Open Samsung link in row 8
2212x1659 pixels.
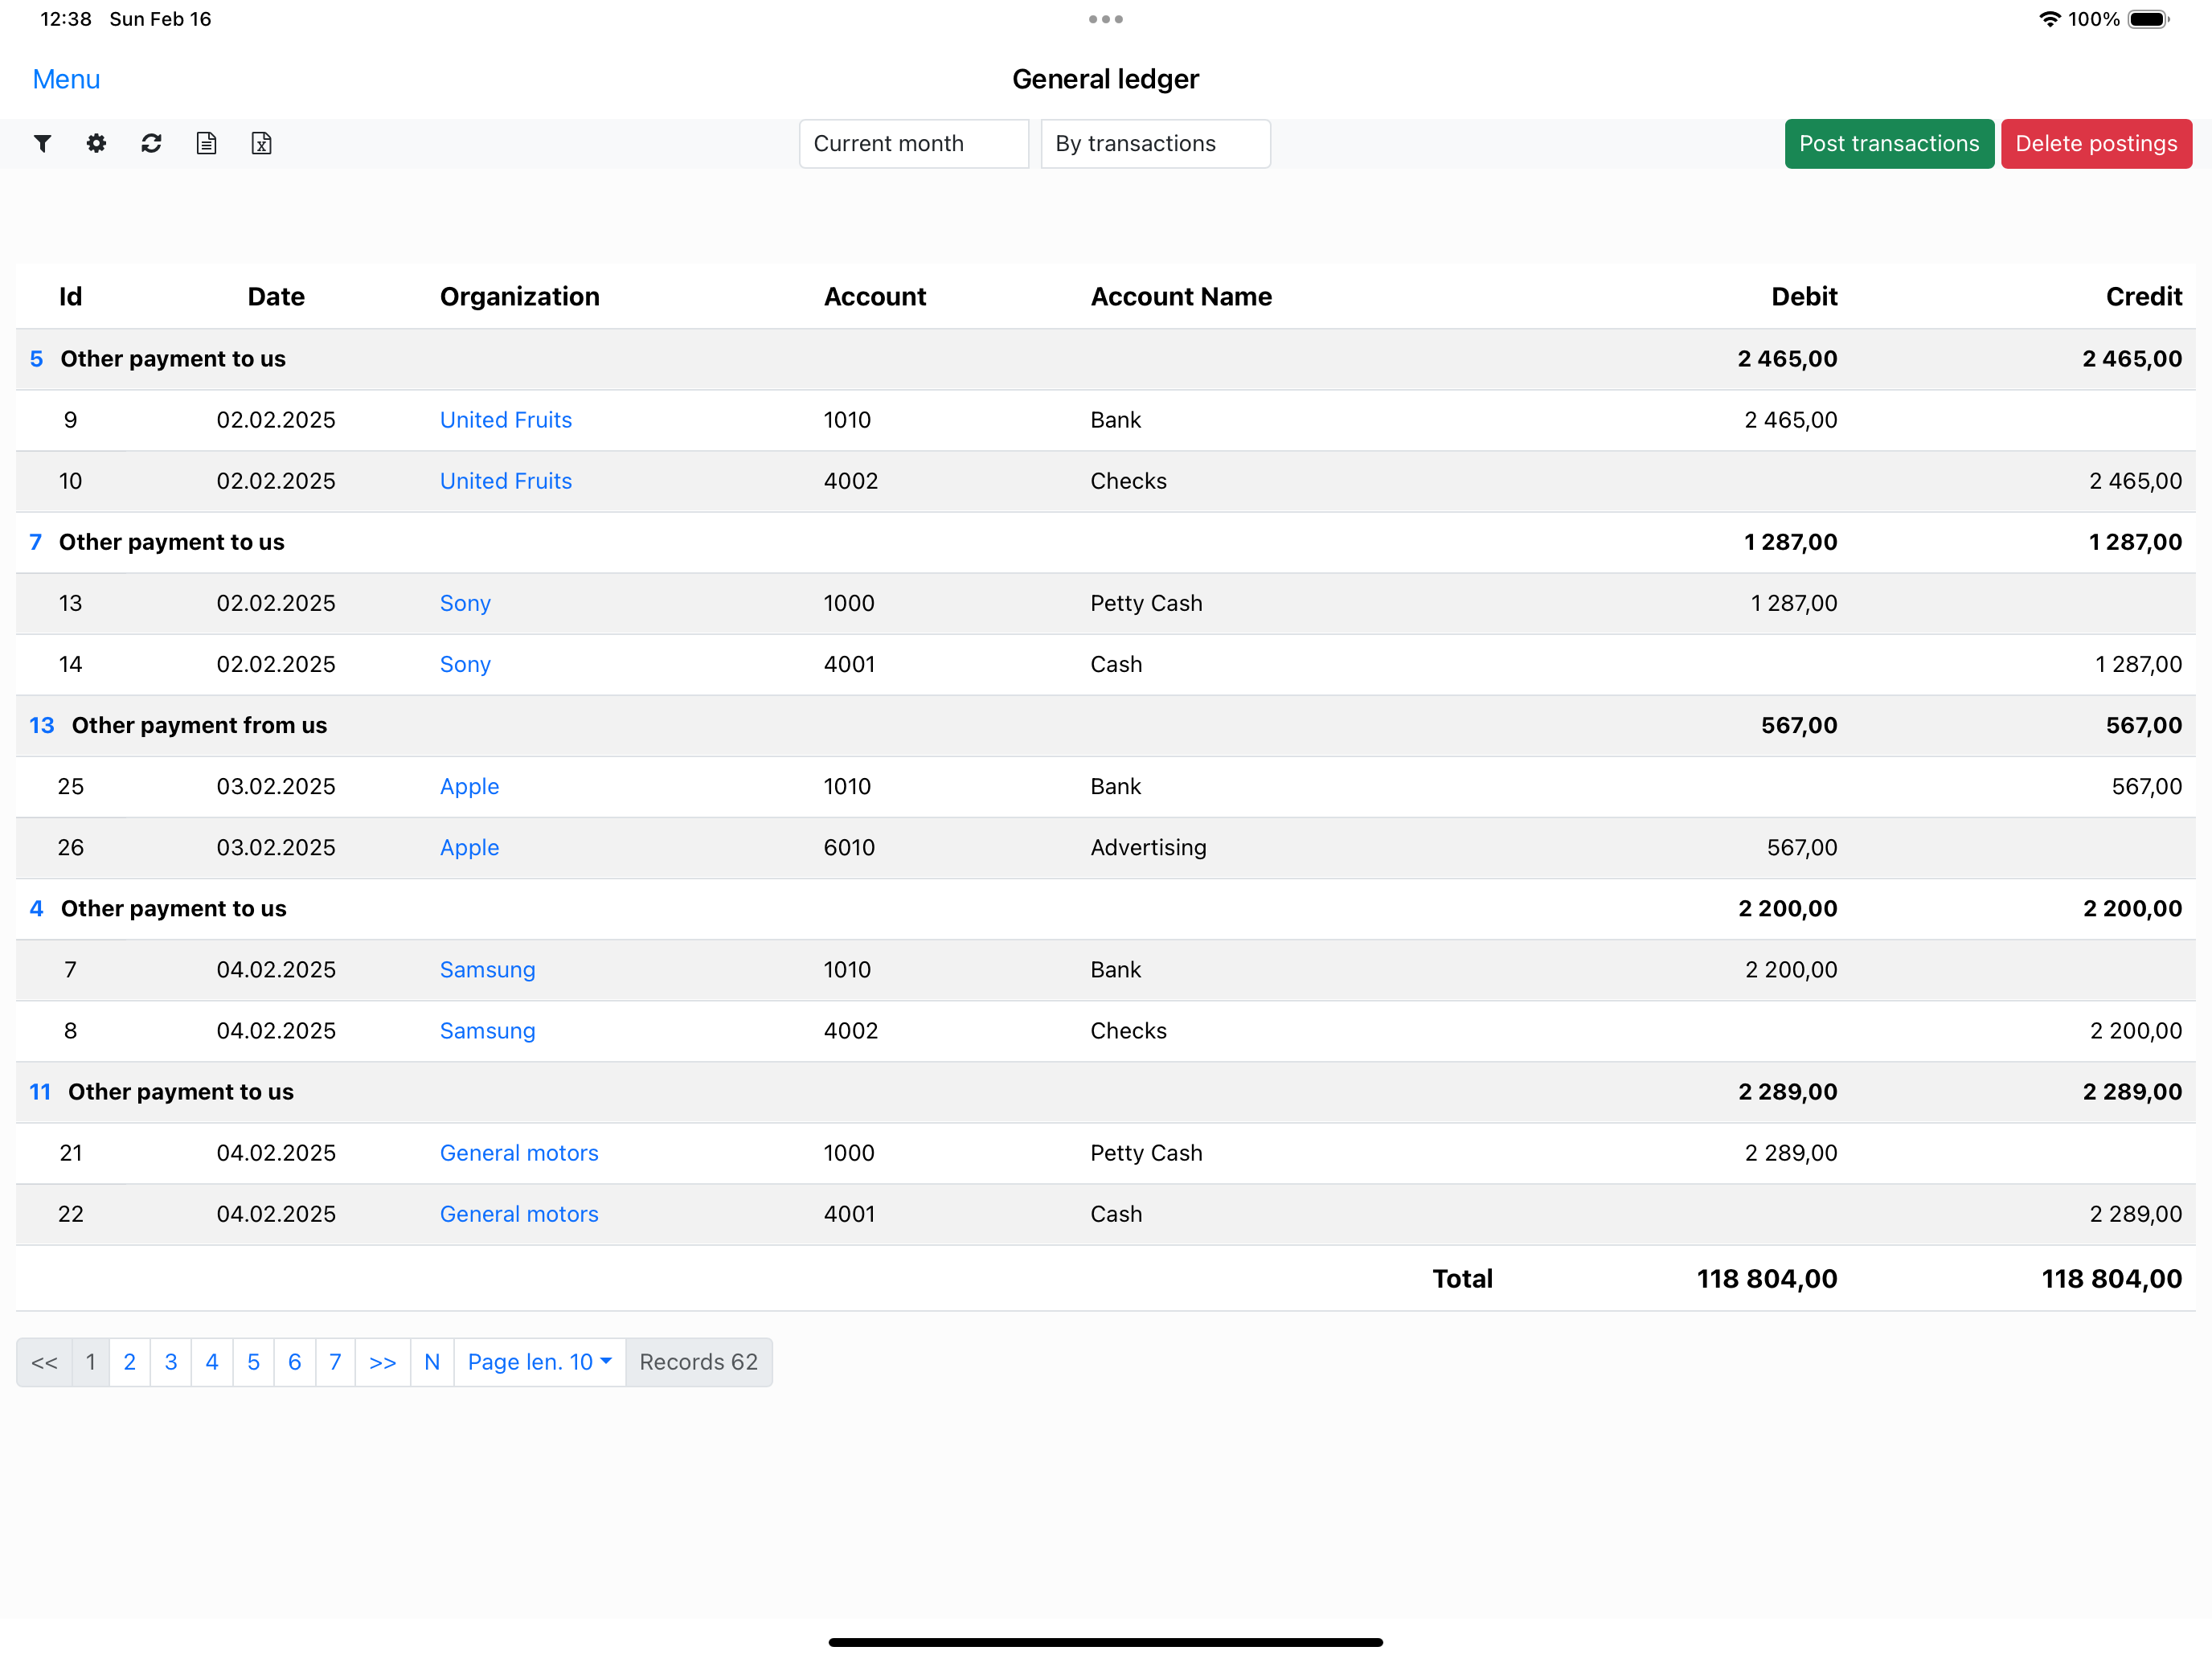(x=488, y=1031)
